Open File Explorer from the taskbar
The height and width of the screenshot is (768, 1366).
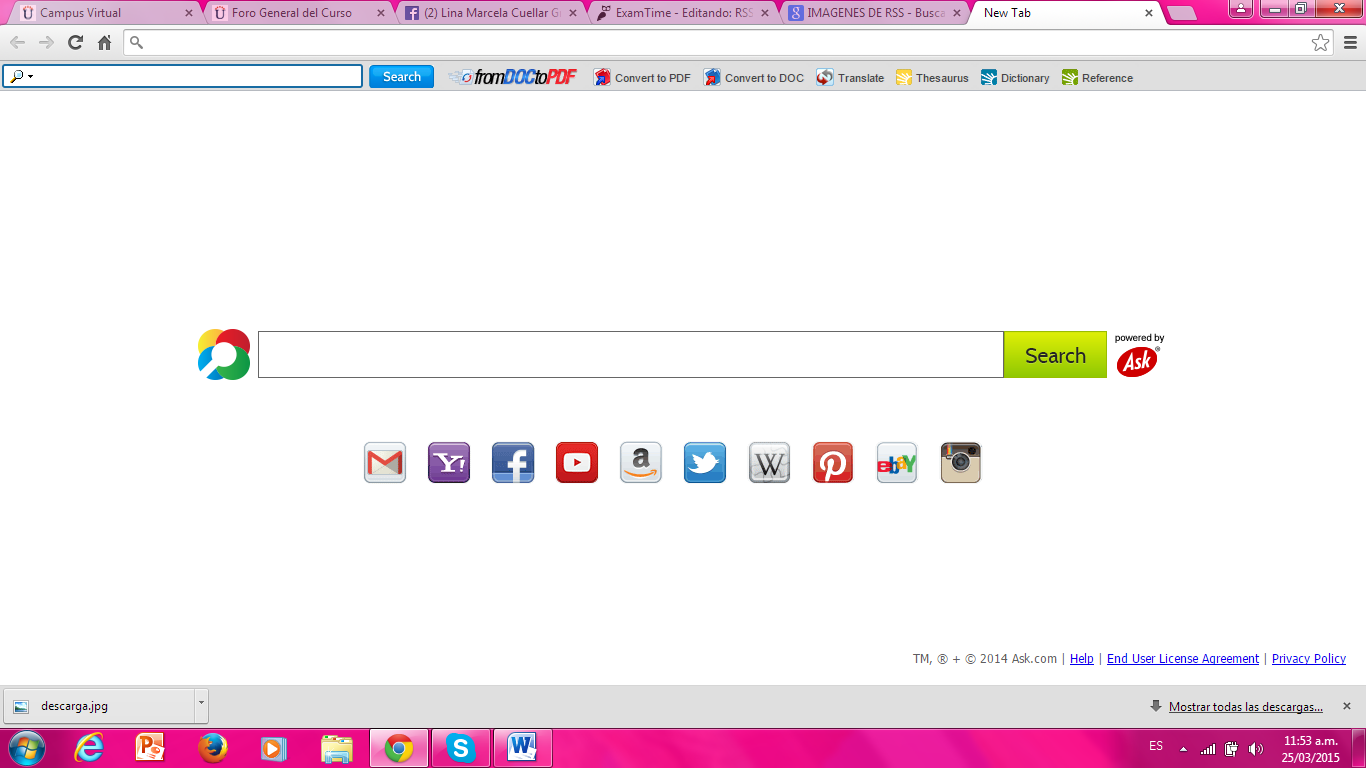pyautogui.click(x=337, y=748)
